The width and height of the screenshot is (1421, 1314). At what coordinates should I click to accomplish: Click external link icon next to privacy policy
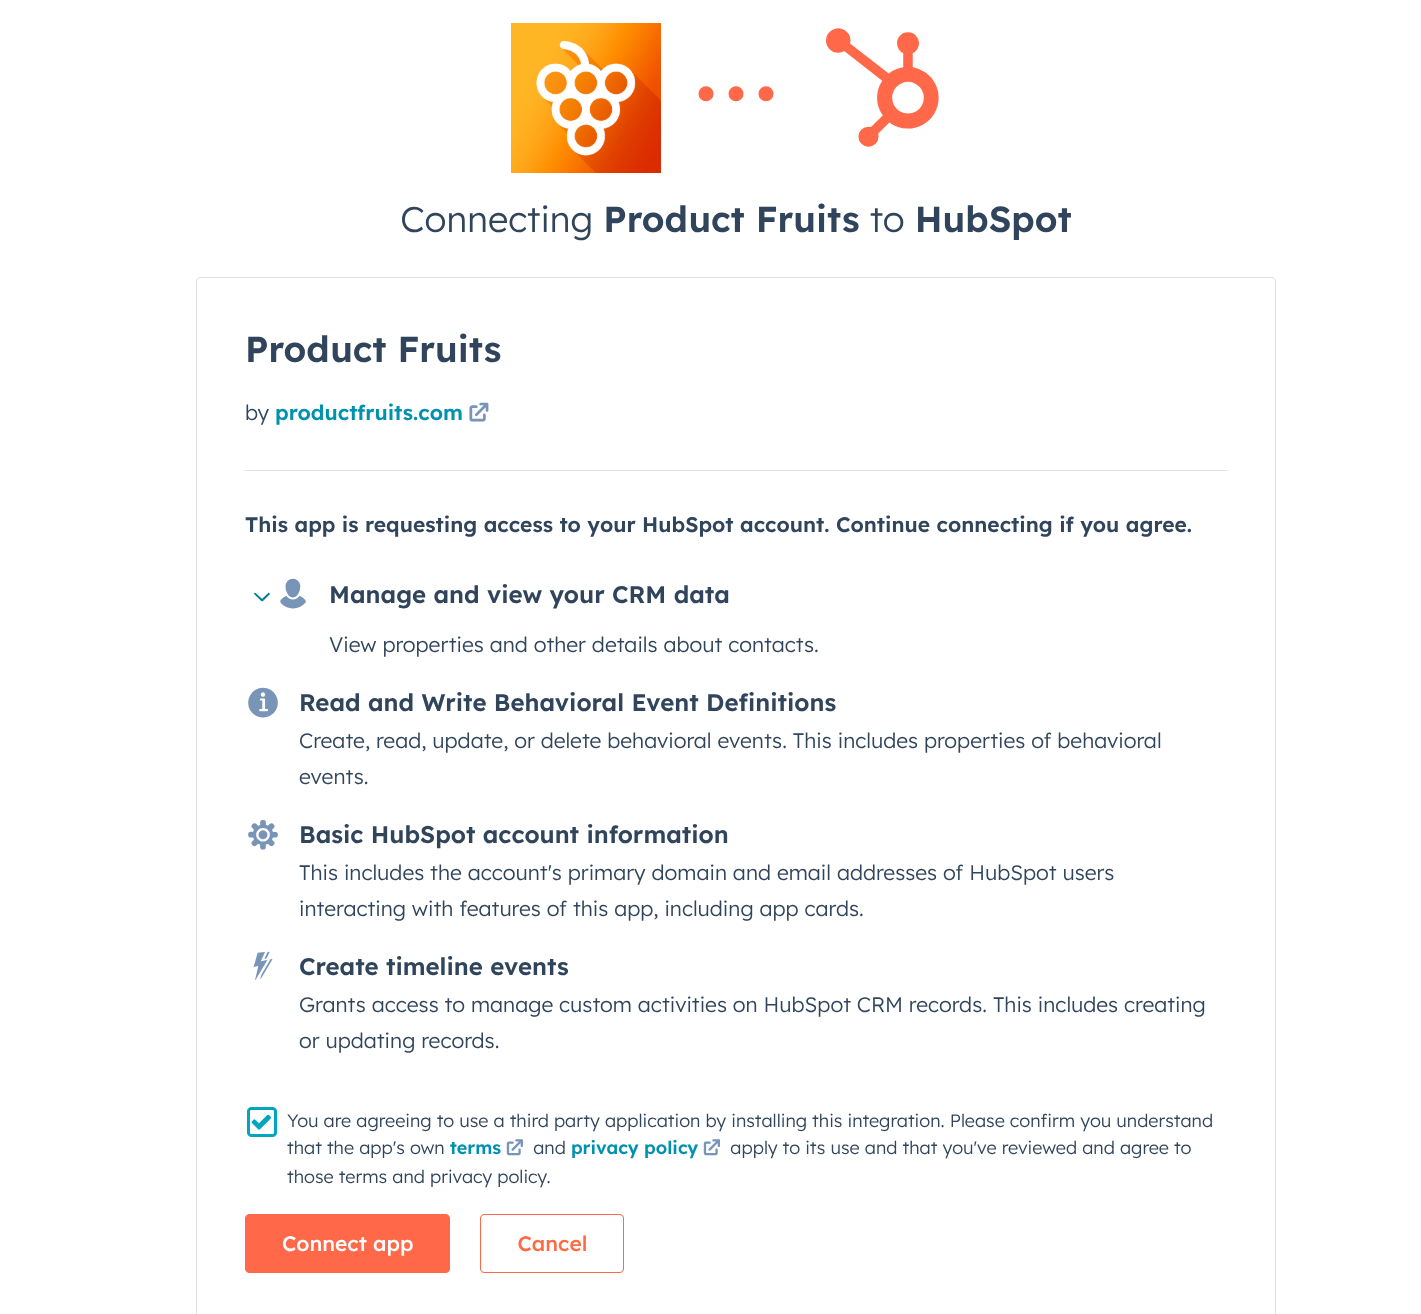coord(712,1148)
